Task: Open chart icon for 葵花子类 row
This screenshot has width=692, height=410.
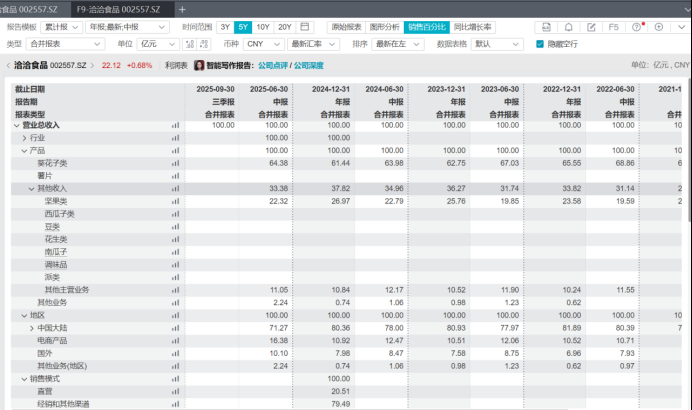Action: [x=176, y=163]
